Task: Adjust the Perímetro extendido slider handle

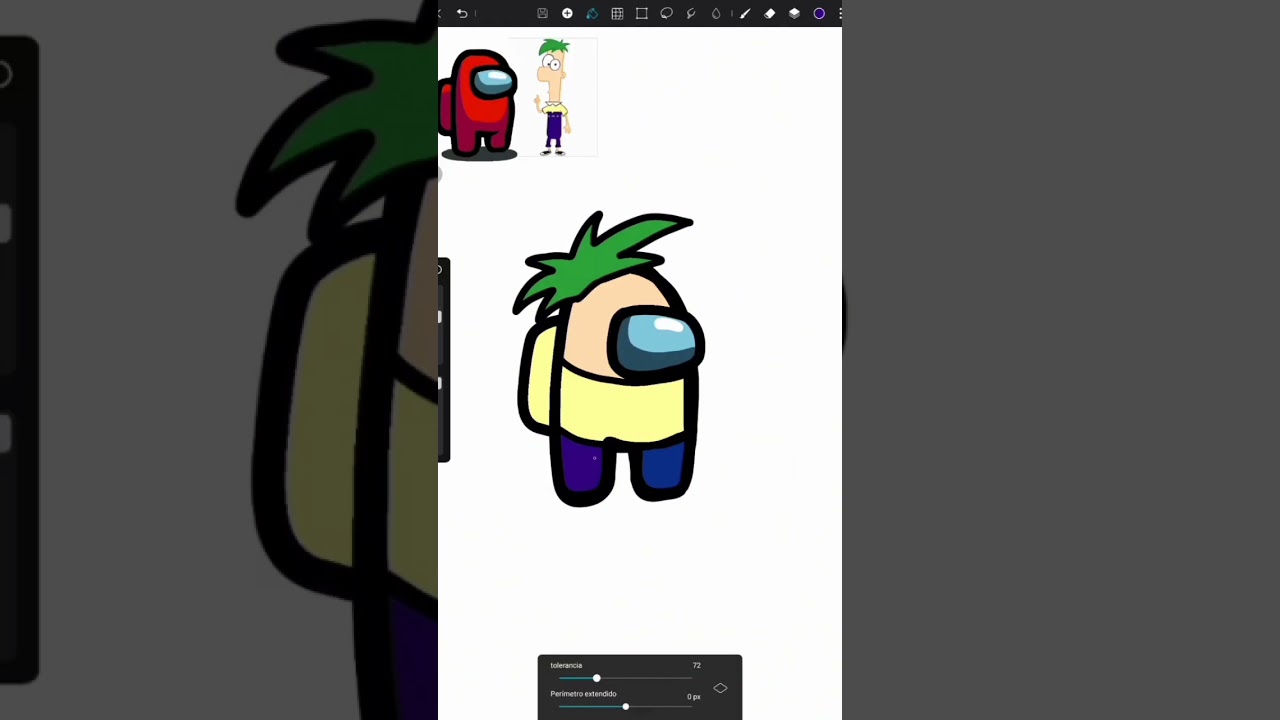Action: (x=625, y=706)
